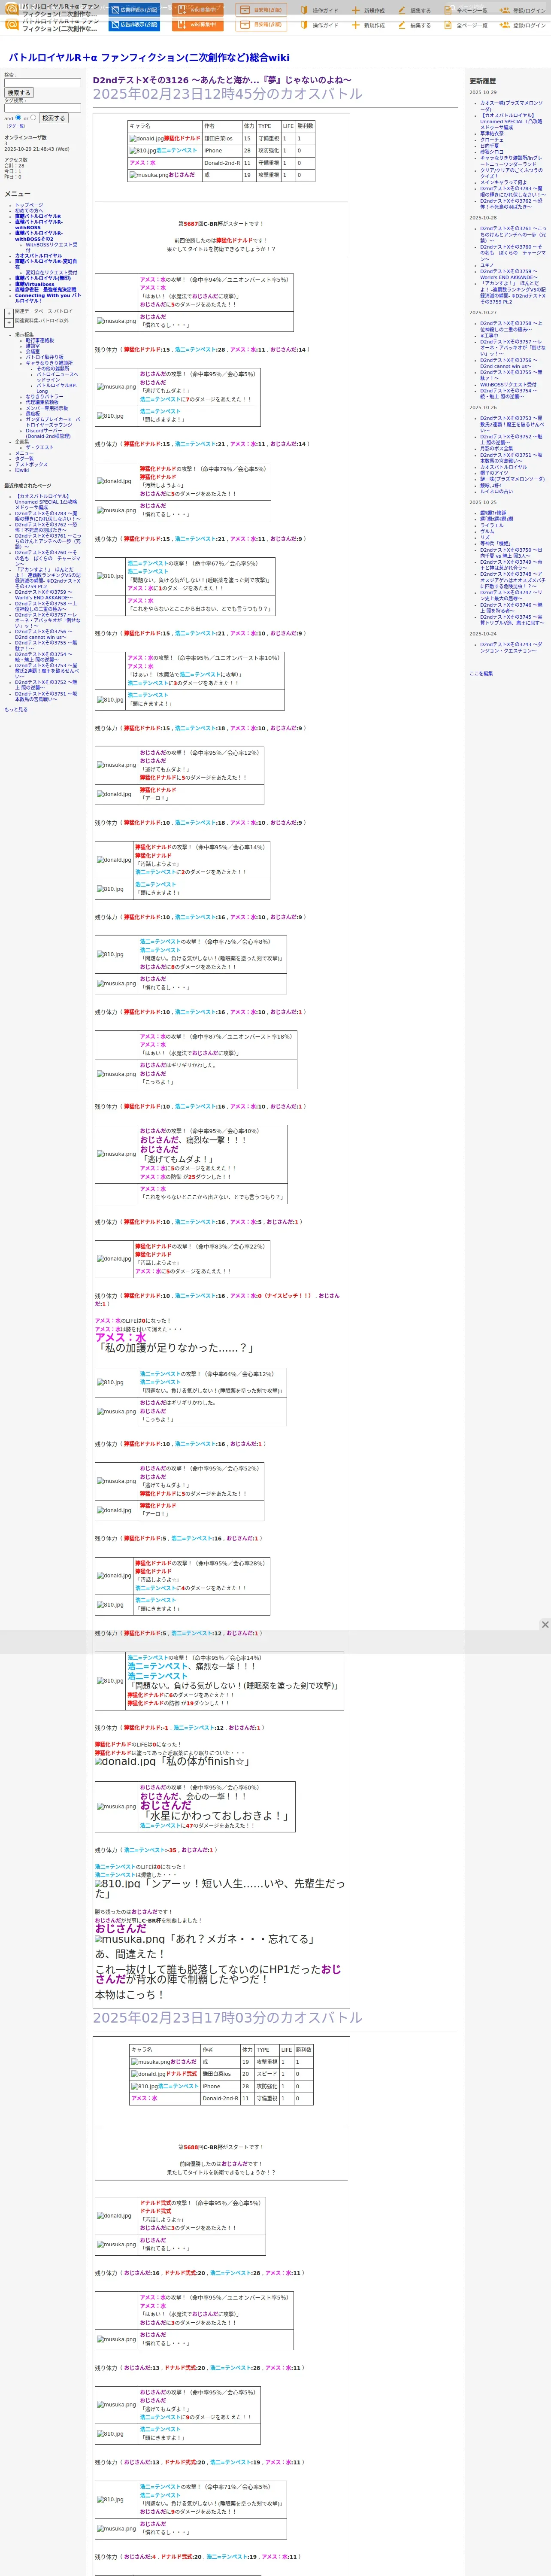Open 変幻自在リクエスト受付 menu link
551x2576 pixels.
[51, 272]
